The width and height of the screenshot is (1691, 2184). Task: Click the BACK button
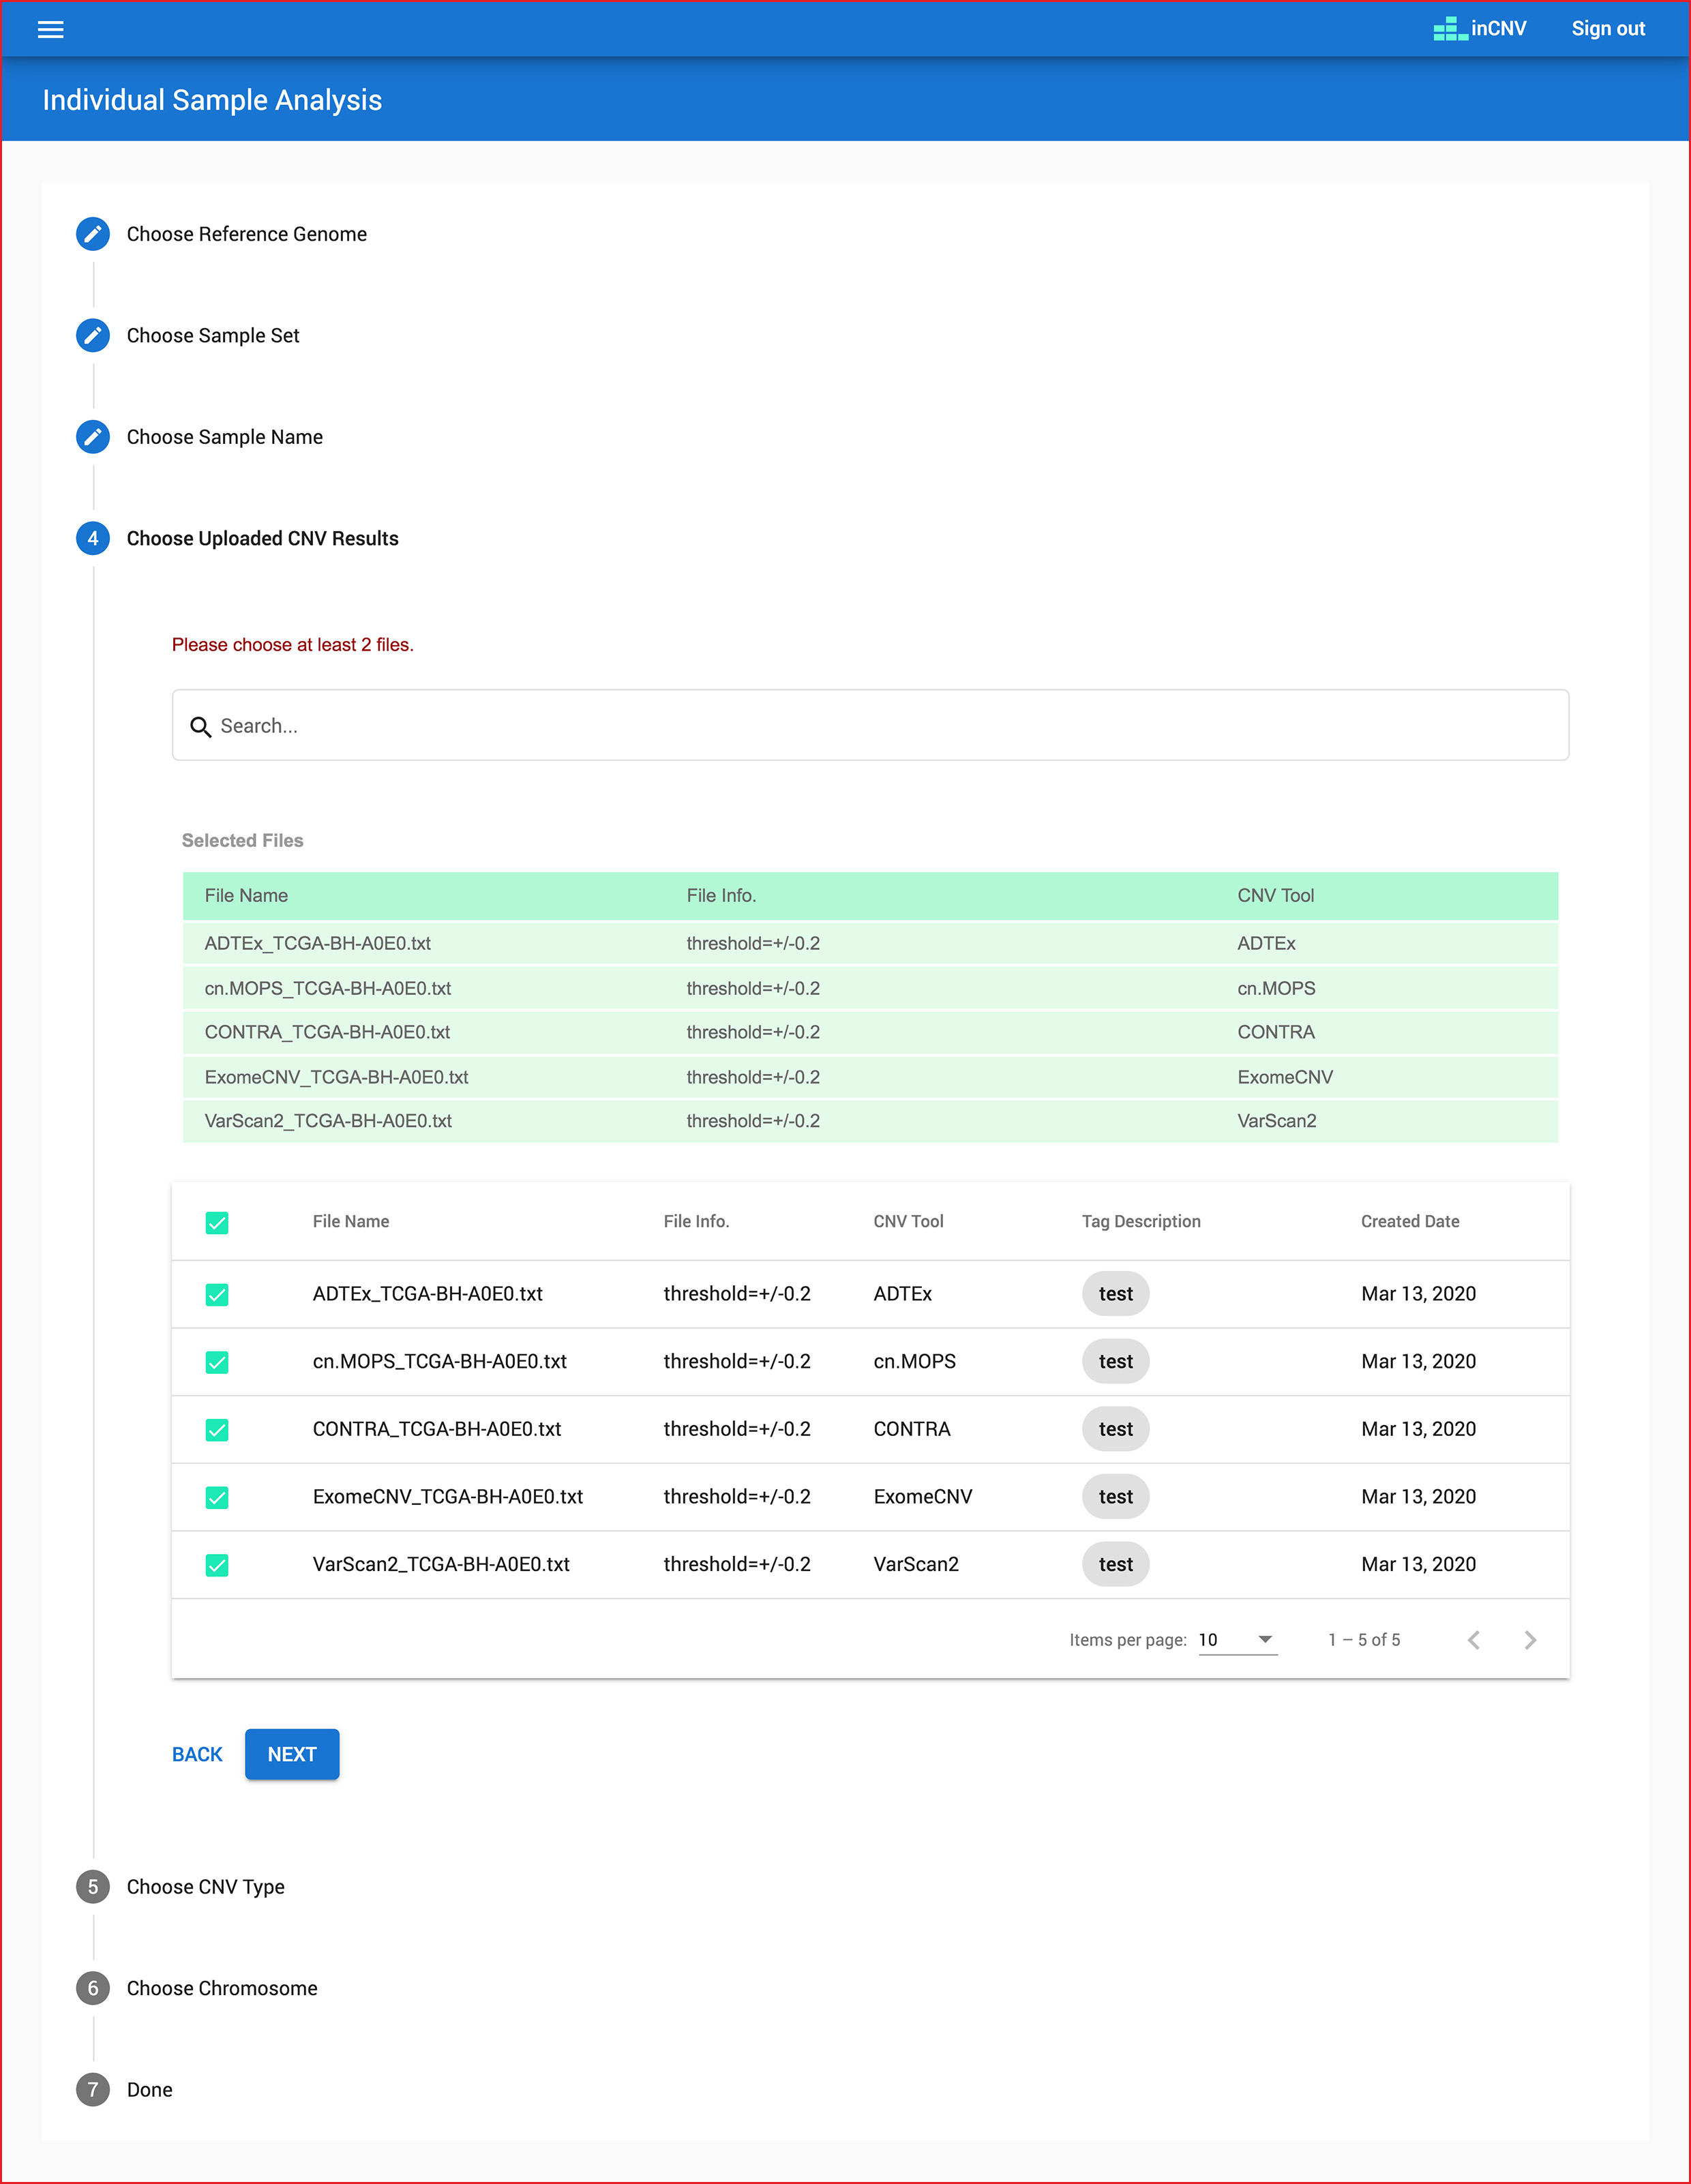pyautogui.click(x=197, y=1755)
